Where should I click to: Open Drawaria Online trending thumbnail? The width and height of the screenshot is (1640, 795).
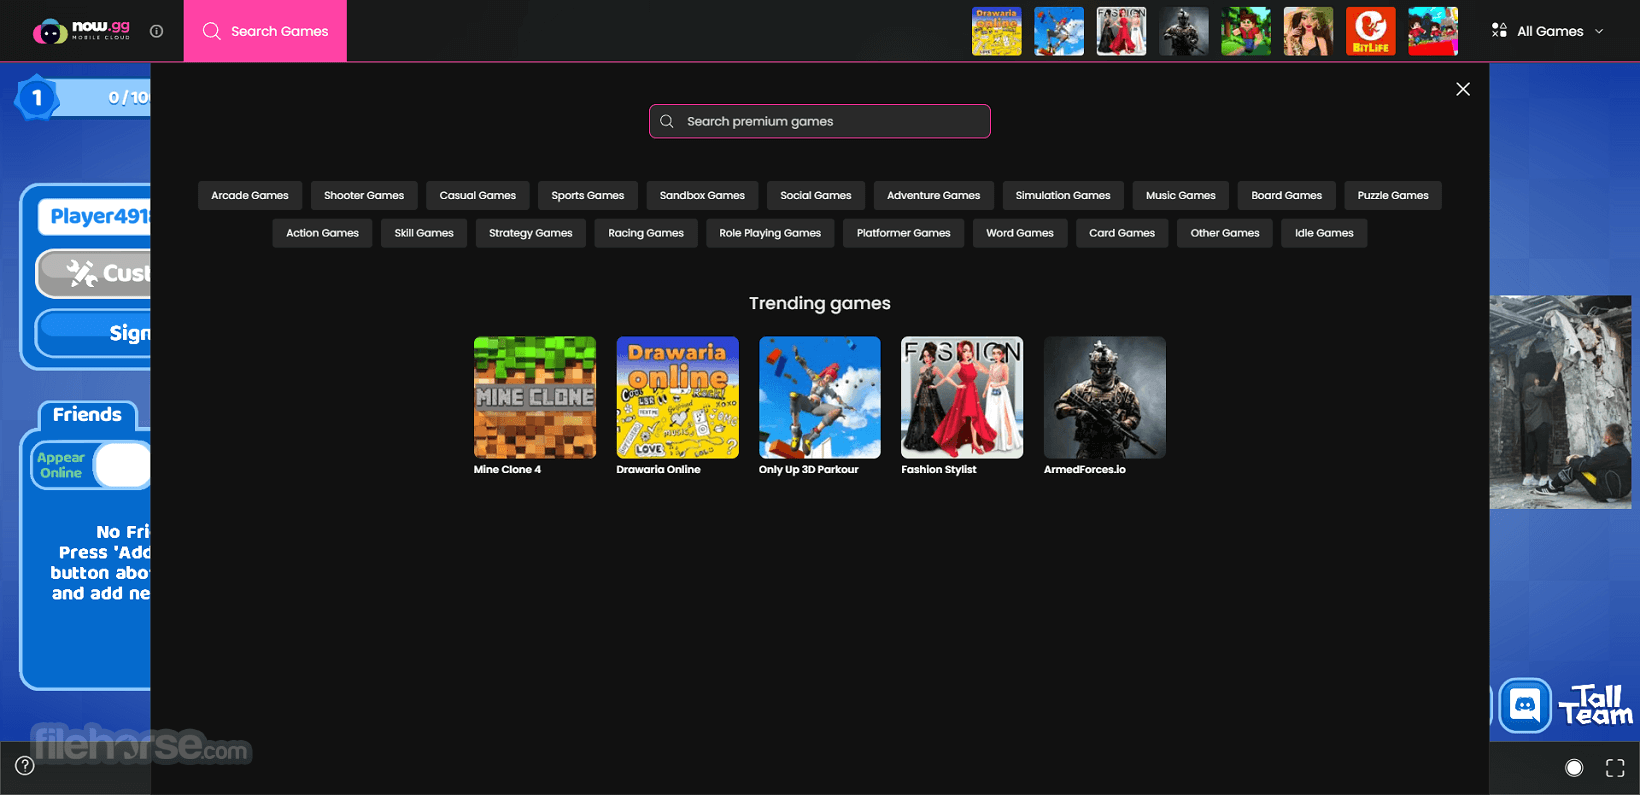click(677, 397)
